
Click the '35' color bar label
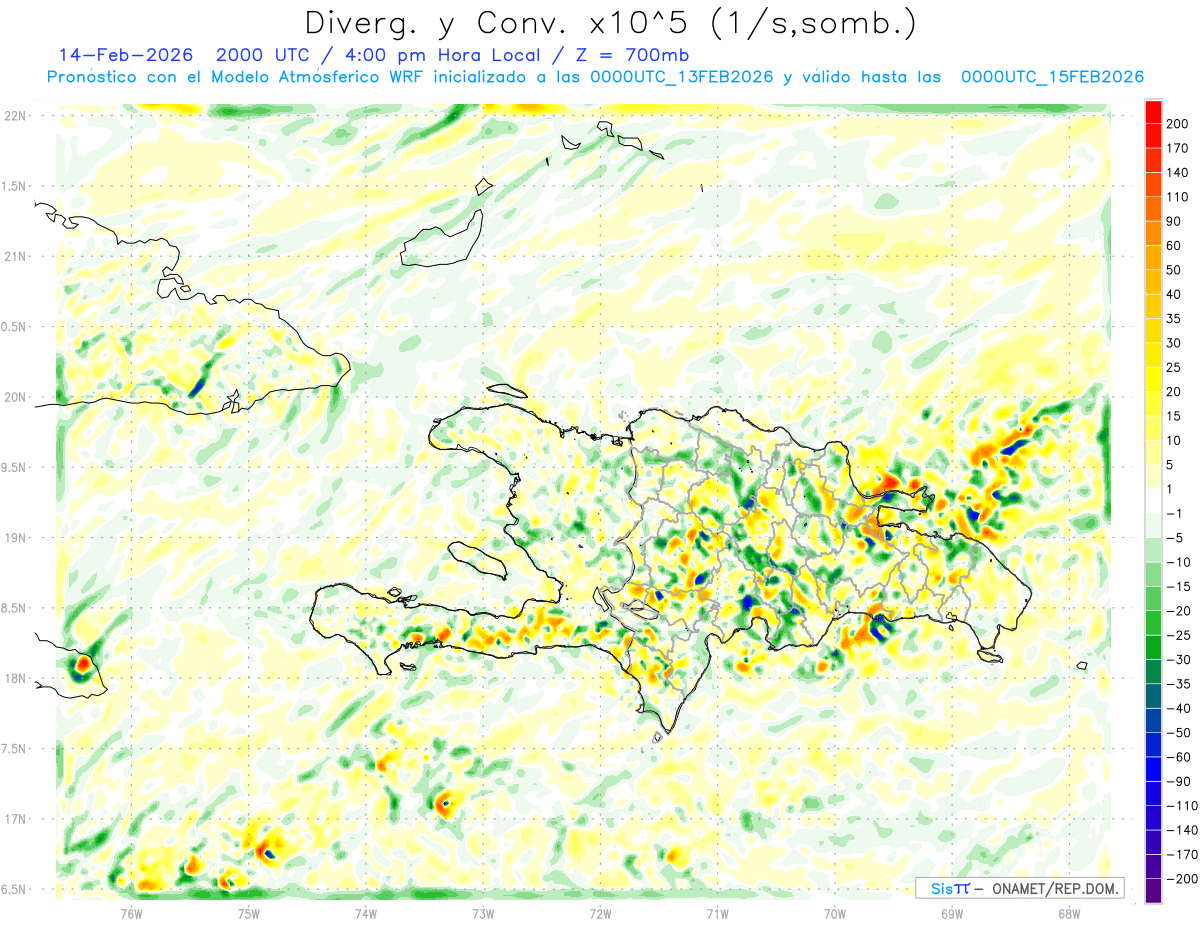coord(1174,319)
